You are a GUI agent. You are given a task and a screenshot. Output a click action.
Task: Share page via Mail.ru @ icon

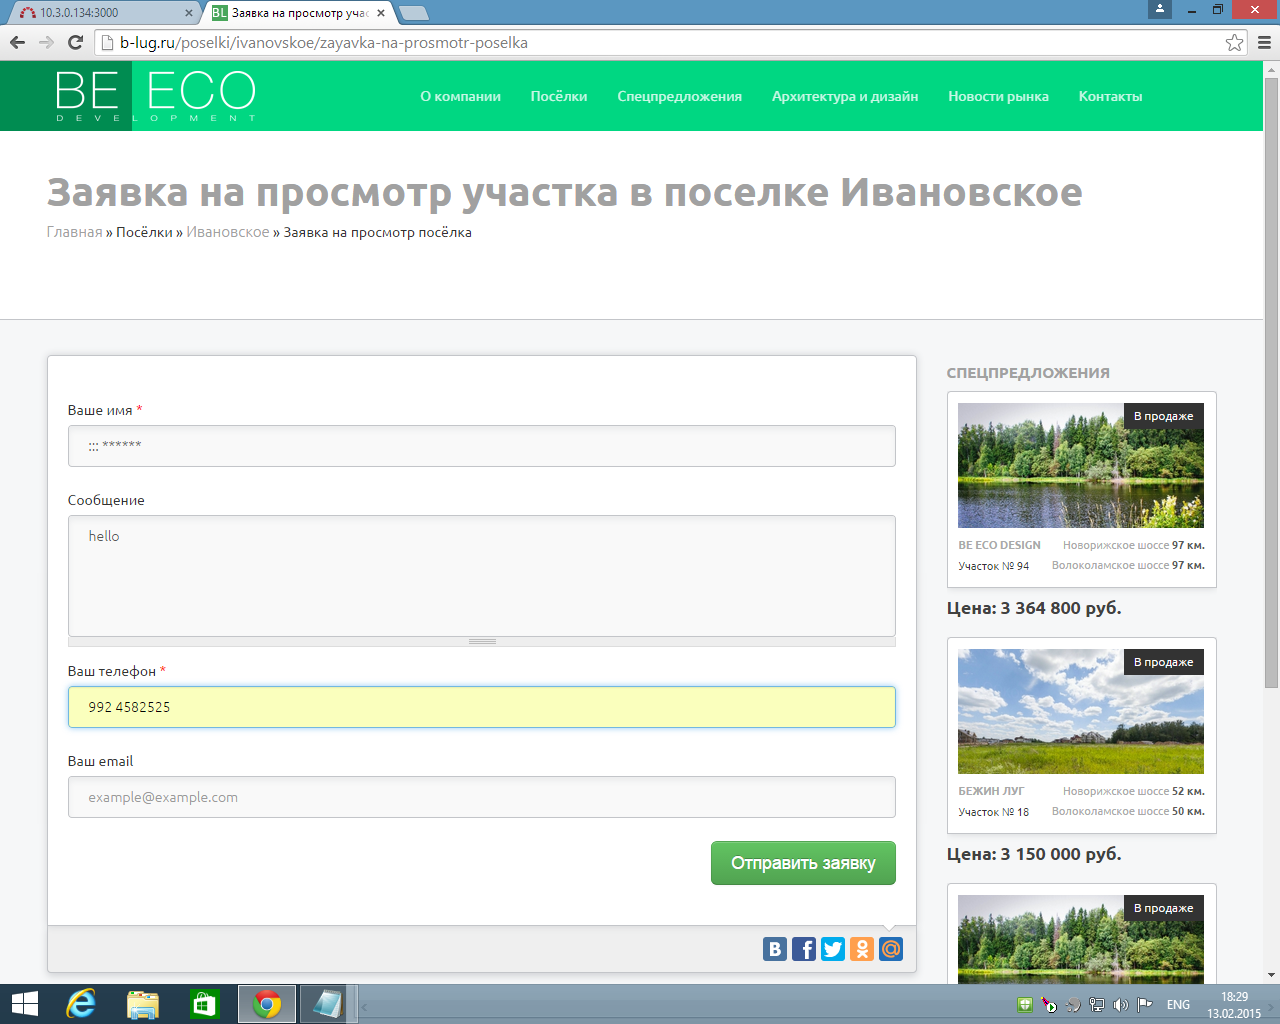(891, 949)
